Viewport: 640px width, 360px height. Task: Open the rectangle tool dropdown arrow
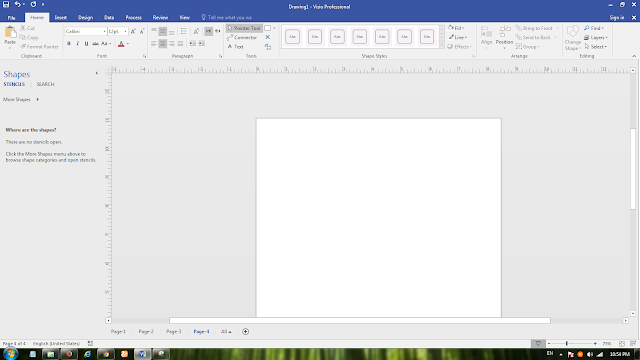point(274,28)
